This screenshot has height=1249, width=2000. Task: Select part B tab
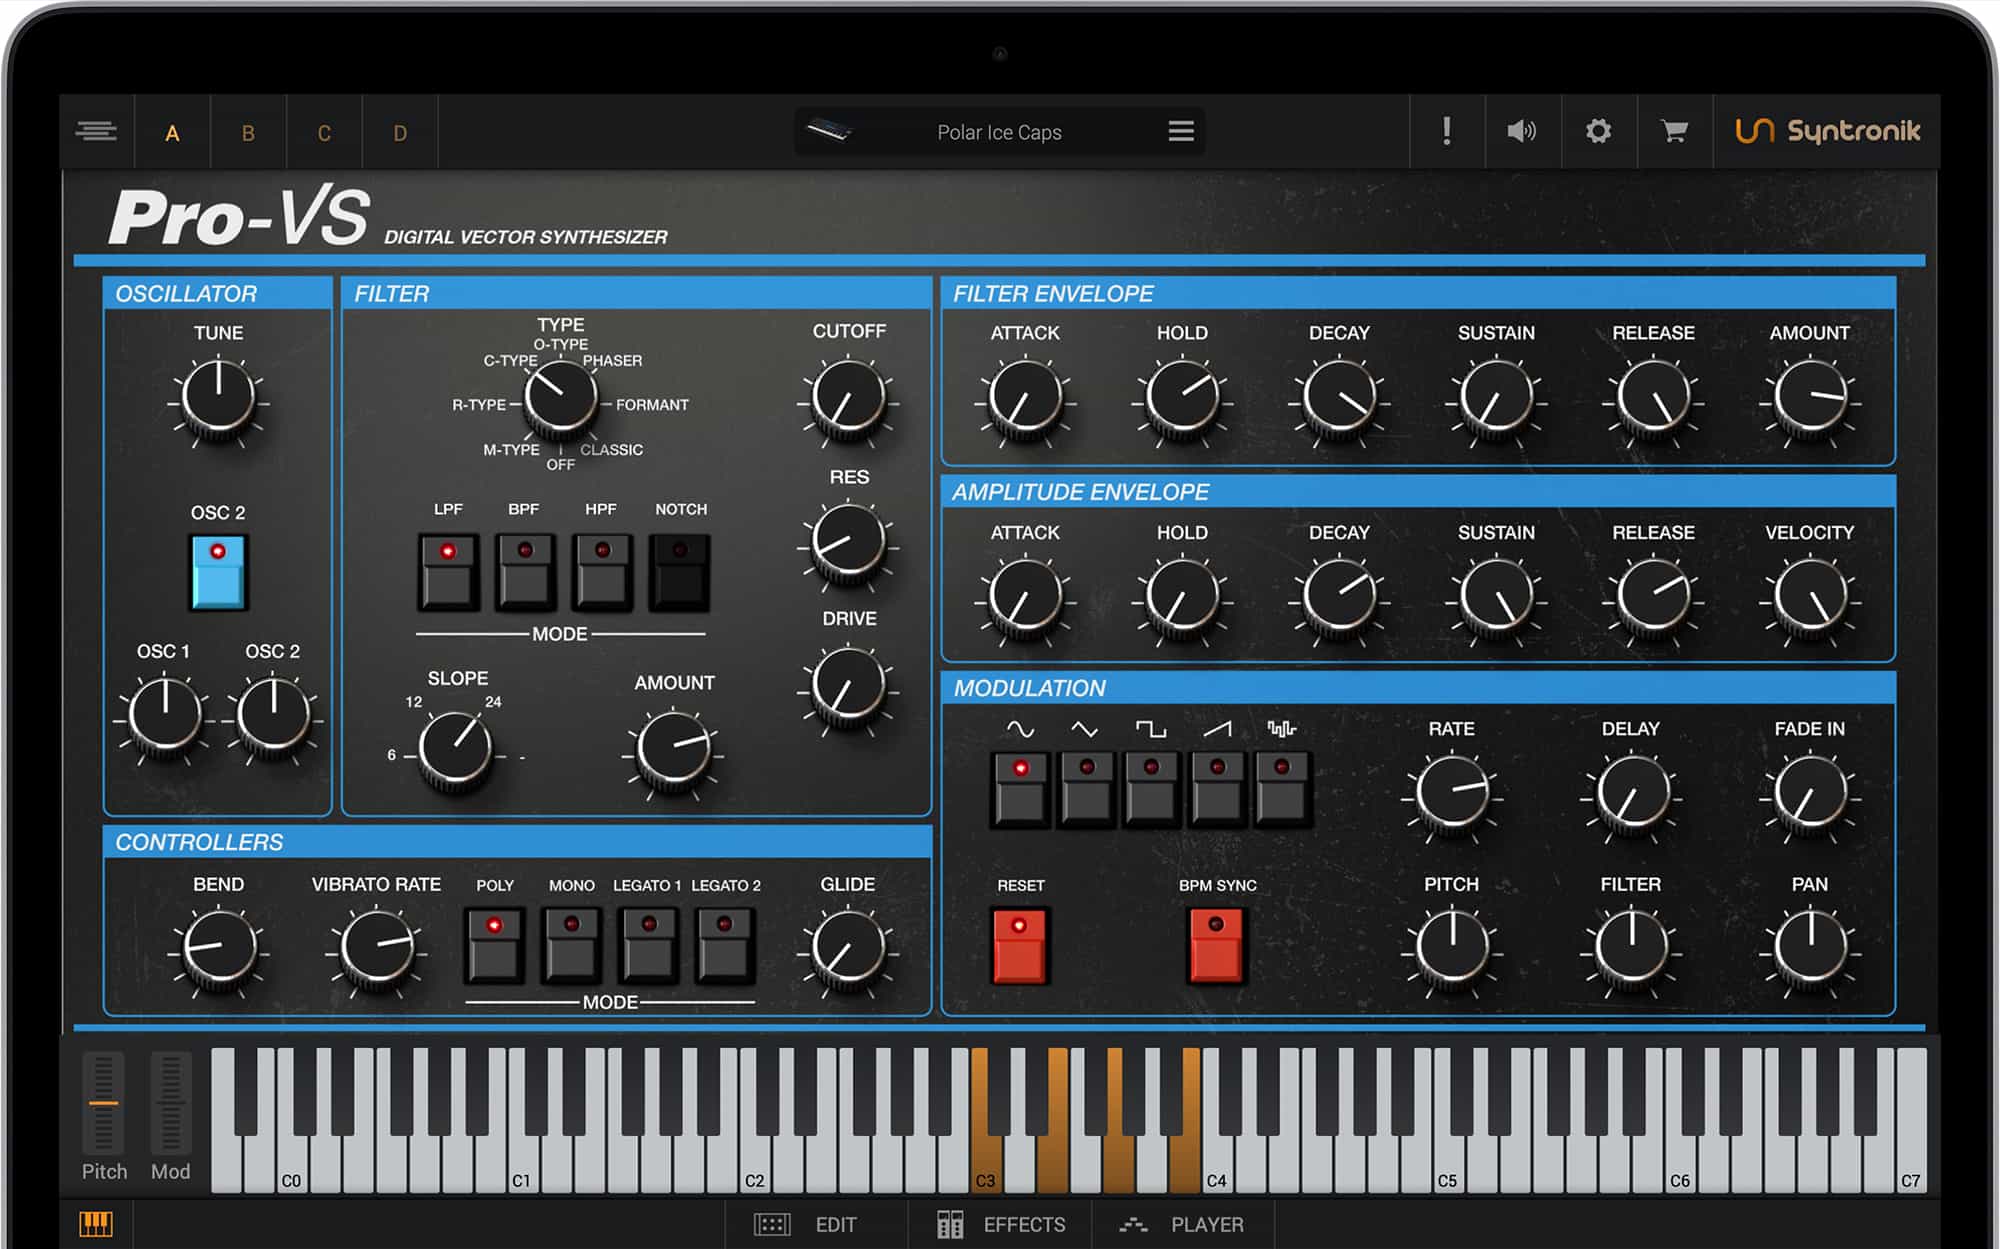tap(248, 133)
